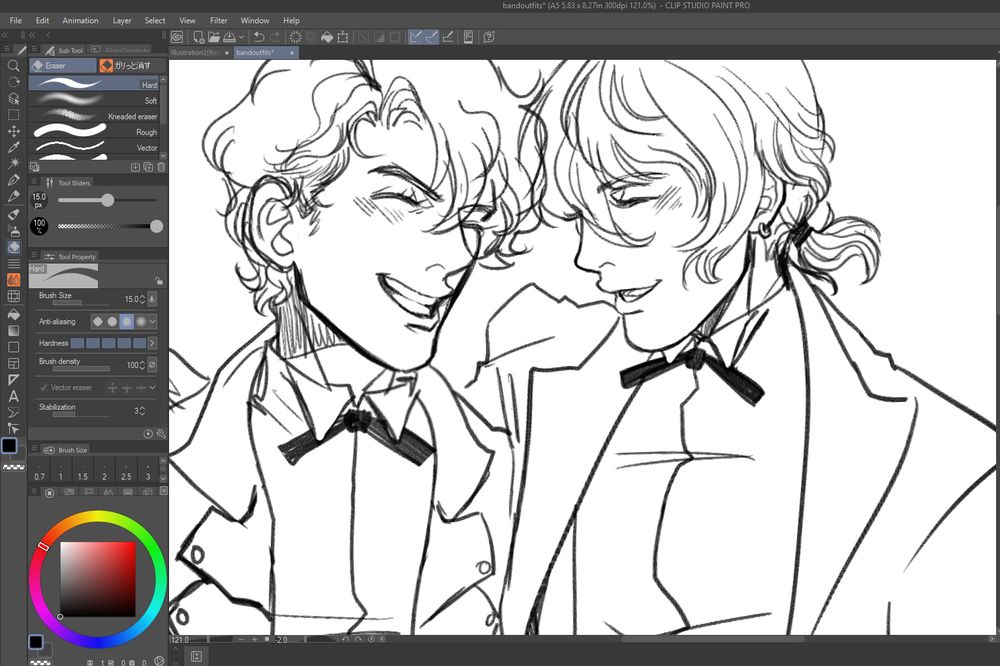The image size is (1000, 666).
Task: Open the Animation menu
Action: pyautogui.click(x=80, y=20)
